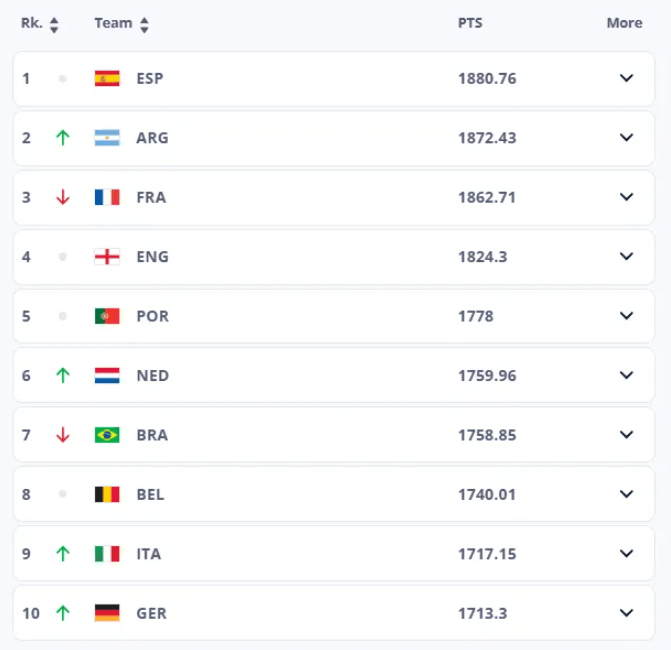
Task: Click the ITA team name
Action: point(148,554)
